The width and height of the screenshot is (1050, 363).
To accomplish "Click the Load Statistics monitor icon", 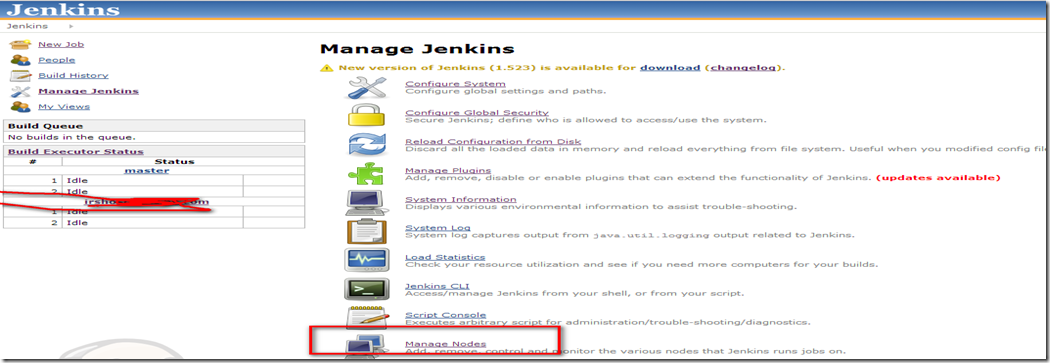I will tap(366, 261).
